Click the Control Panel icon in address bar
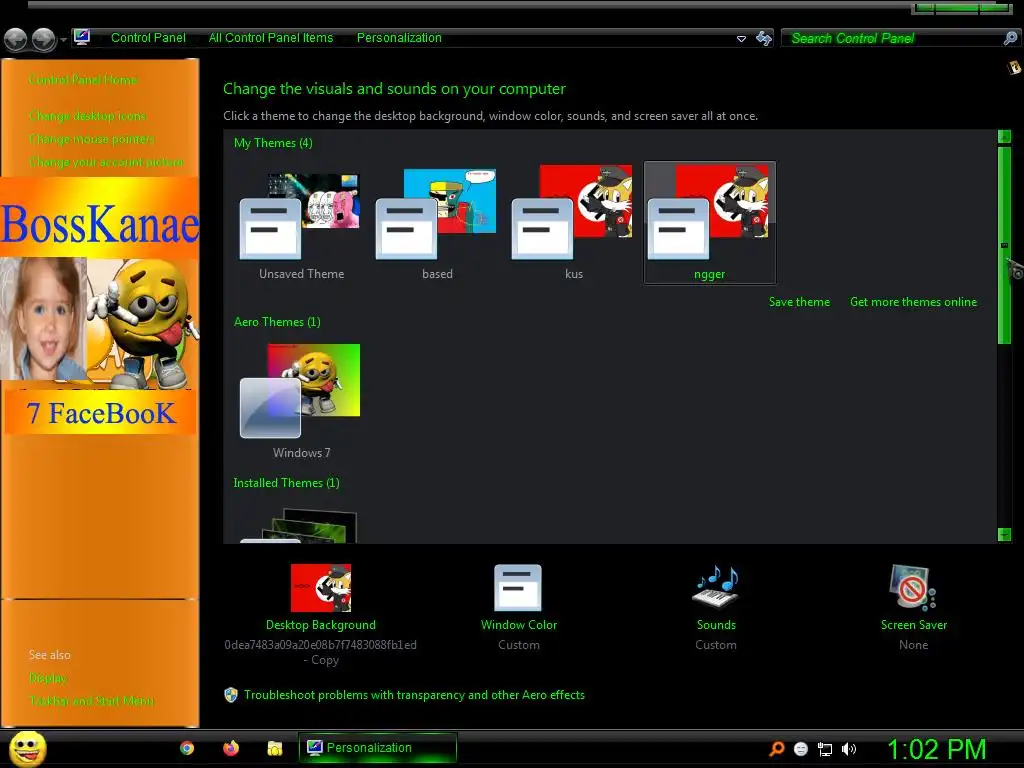Image resolution: width=1024 pixels, height=768 pixels. [x=82, y=37]
